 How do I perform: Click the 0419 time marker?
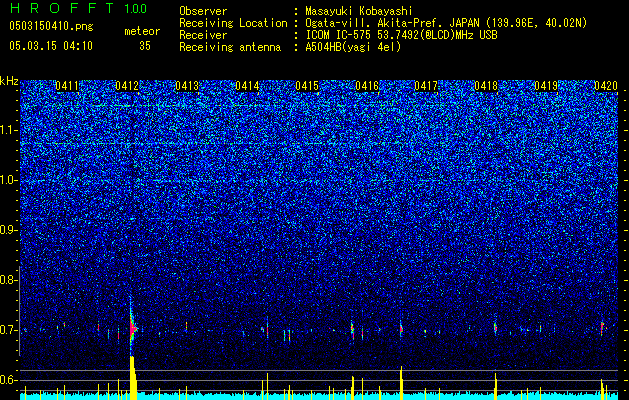click(546, 86)
